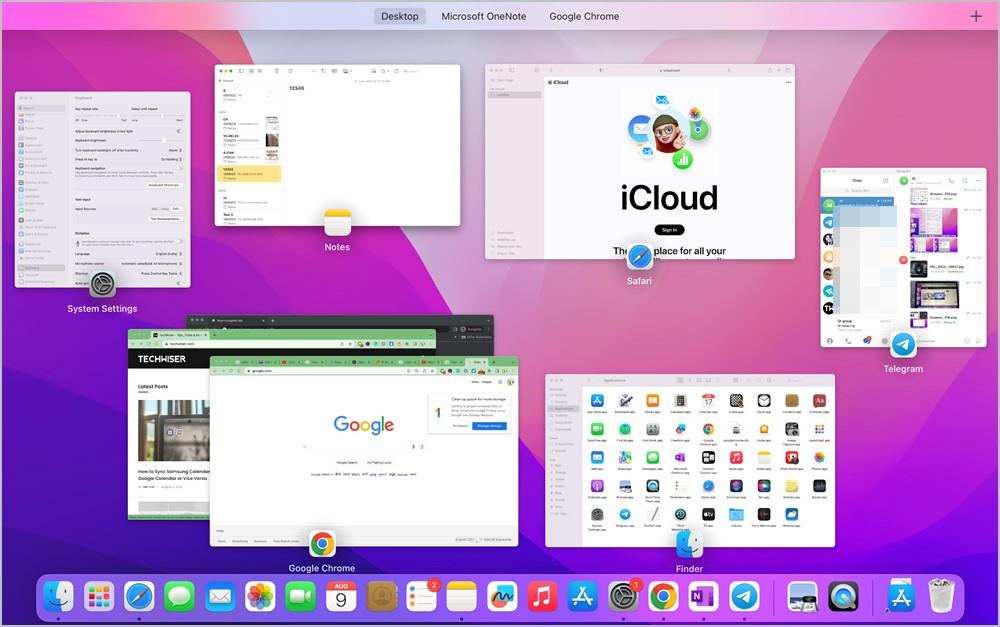Open Microsoft OneNote from the Dock
Screen dimensions: 1000x627
coord(703,597)
